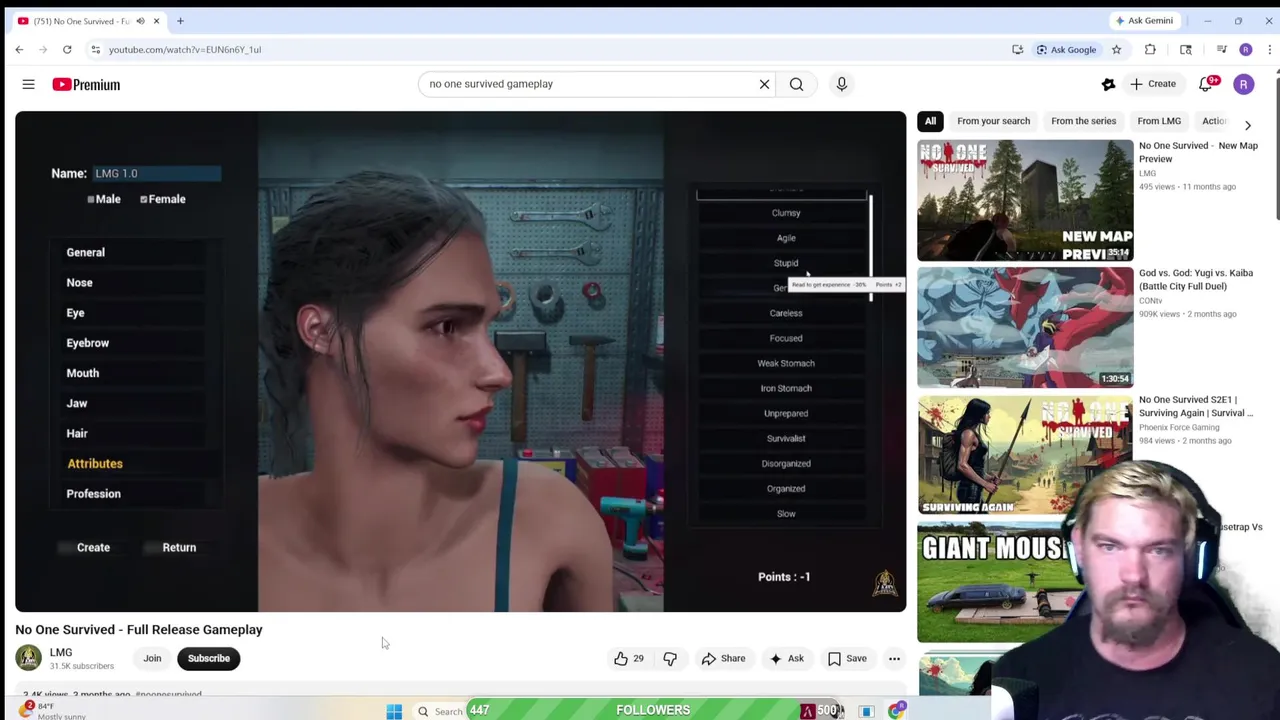Go back with the browser back arrow
The height and width of the screenshot is (720, 1280).
tap(19, 49)
